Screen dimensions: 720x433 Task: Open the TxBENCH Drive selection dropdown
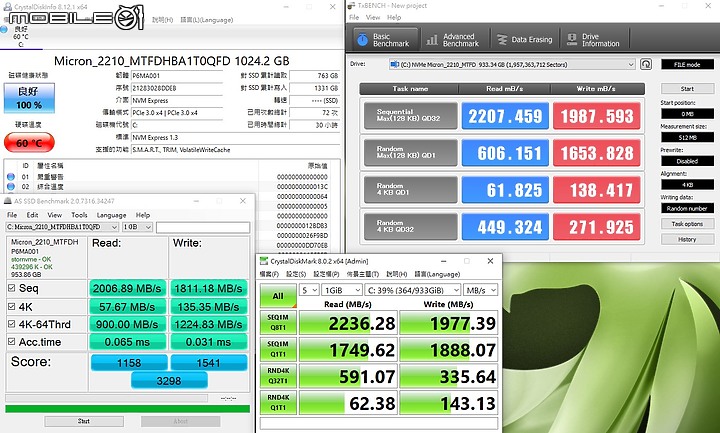tap(512, 64)
